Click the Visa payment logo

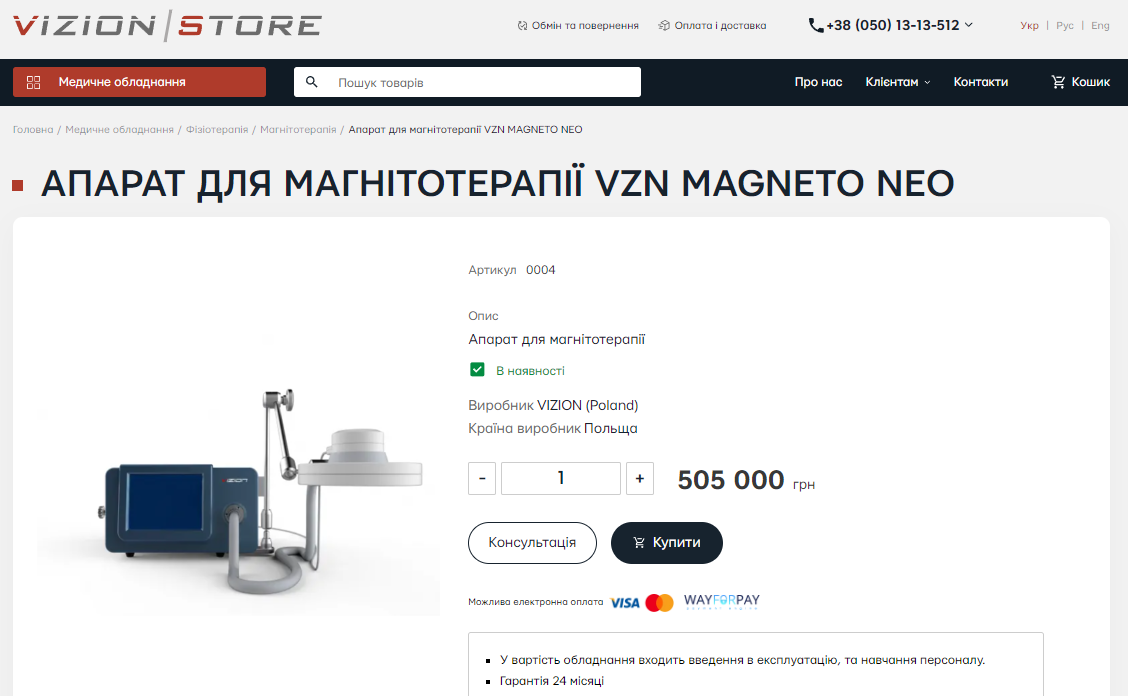(624, 602)
